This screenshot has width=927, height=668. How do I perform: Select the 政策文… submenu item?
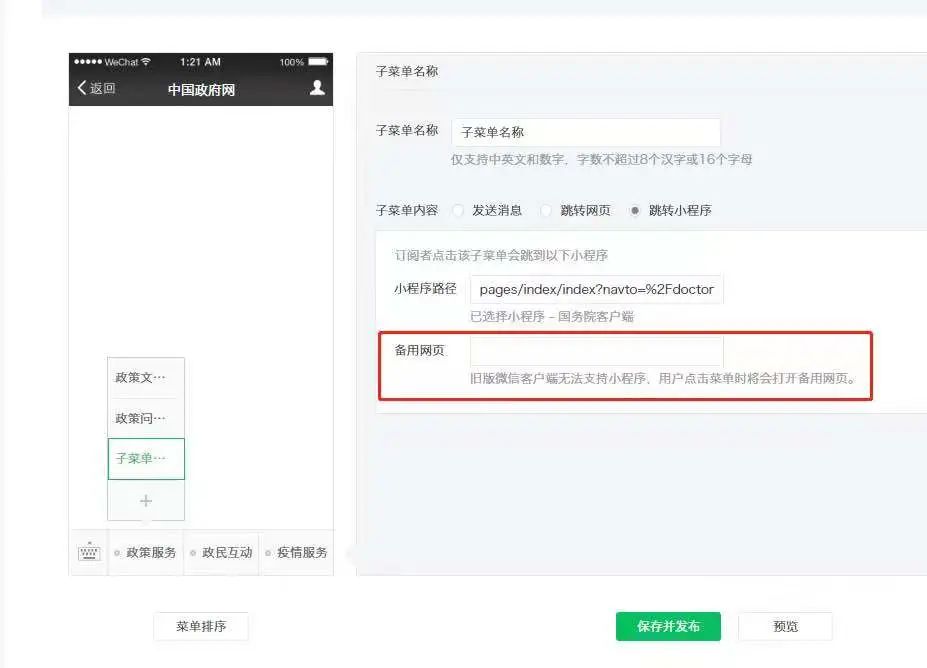tap(146, 377)
